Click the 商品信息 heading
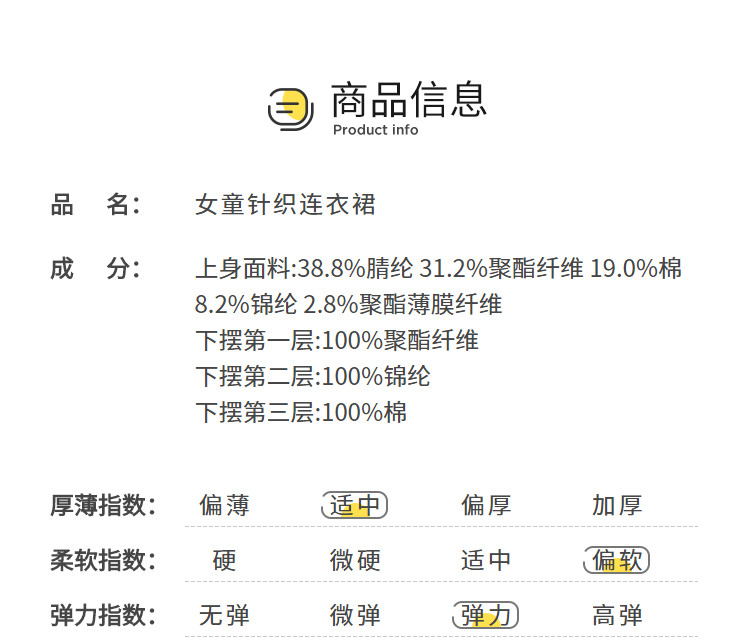 point(409,100)
